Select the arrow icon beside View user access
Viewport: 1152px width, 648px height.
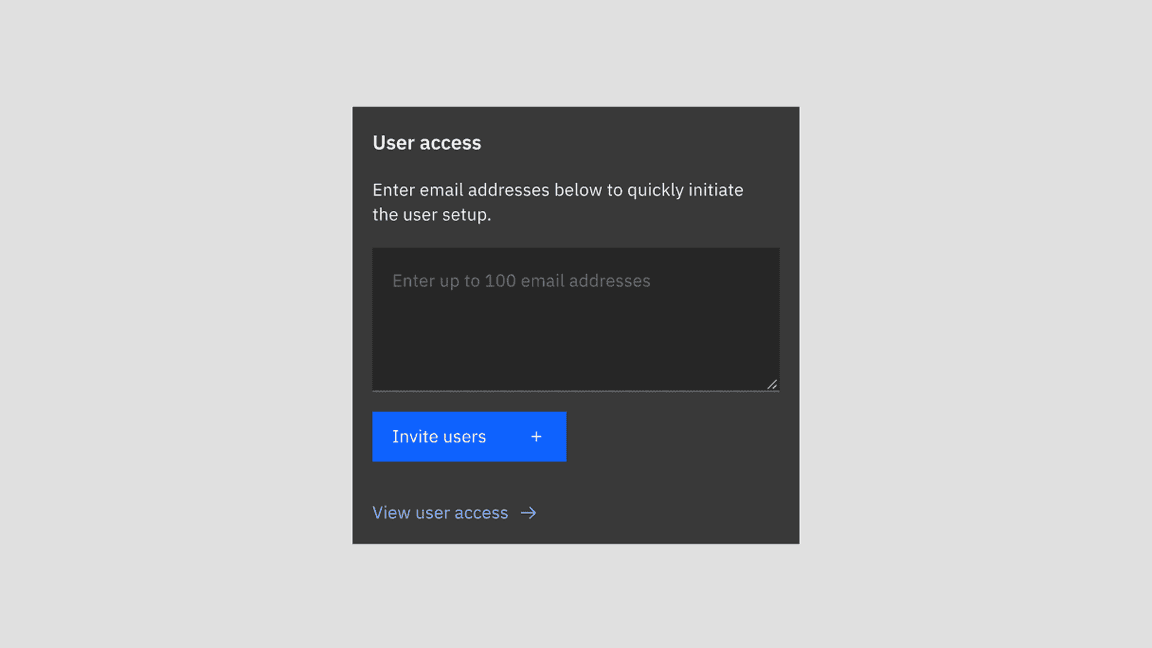tap(528, 512)
